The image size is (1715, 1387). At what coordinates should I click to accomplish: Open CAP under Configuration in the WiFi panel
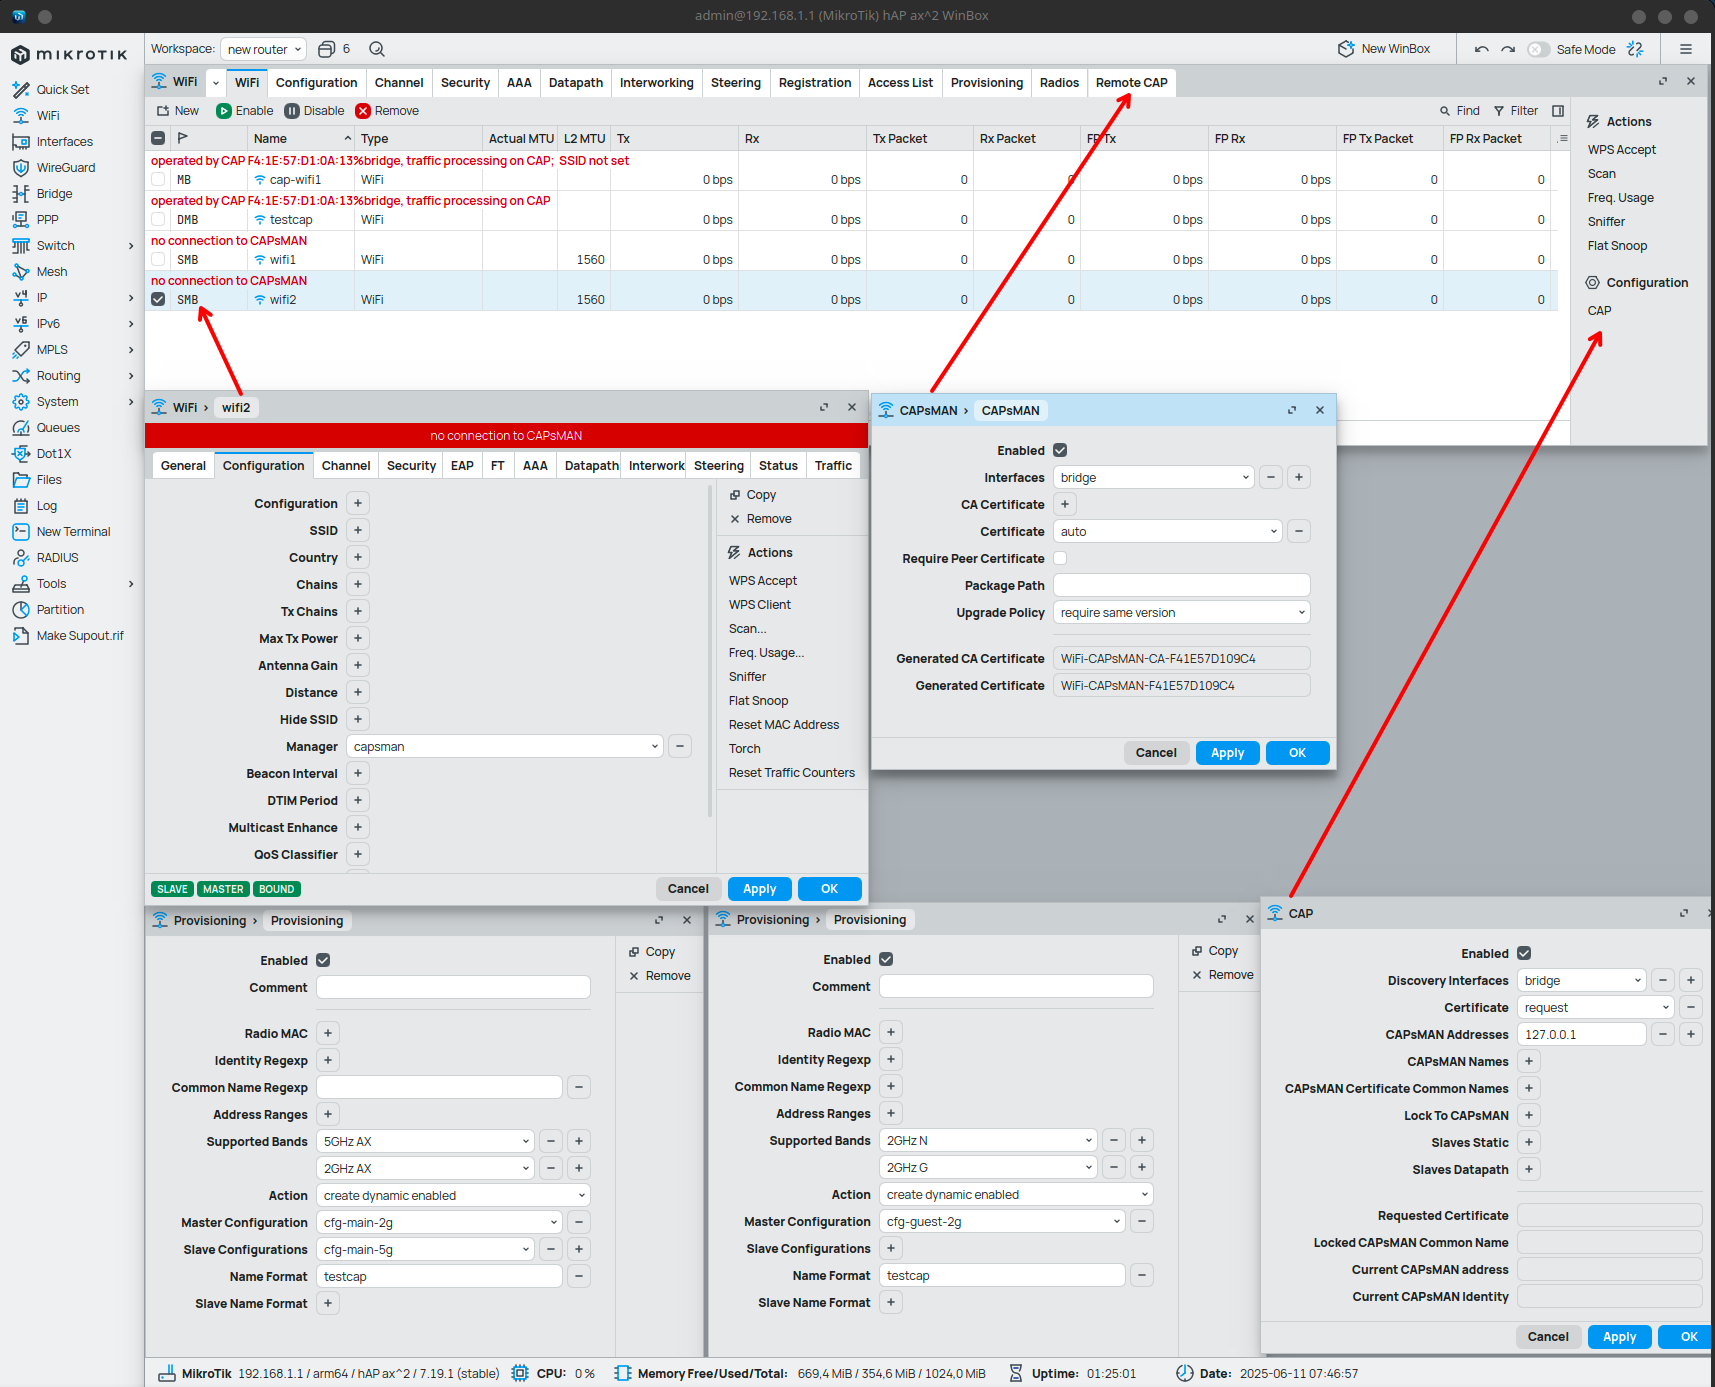1599,311
